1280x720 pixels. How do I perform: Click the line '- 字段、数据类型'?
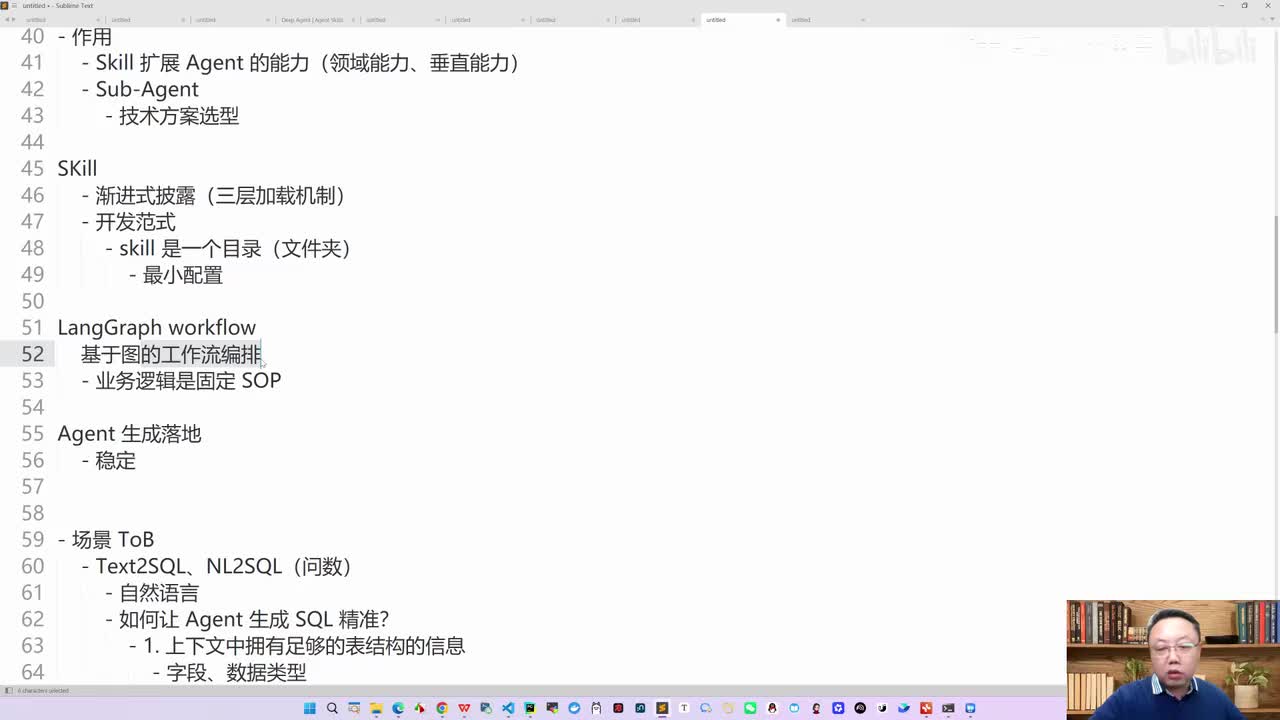(230, 672)
